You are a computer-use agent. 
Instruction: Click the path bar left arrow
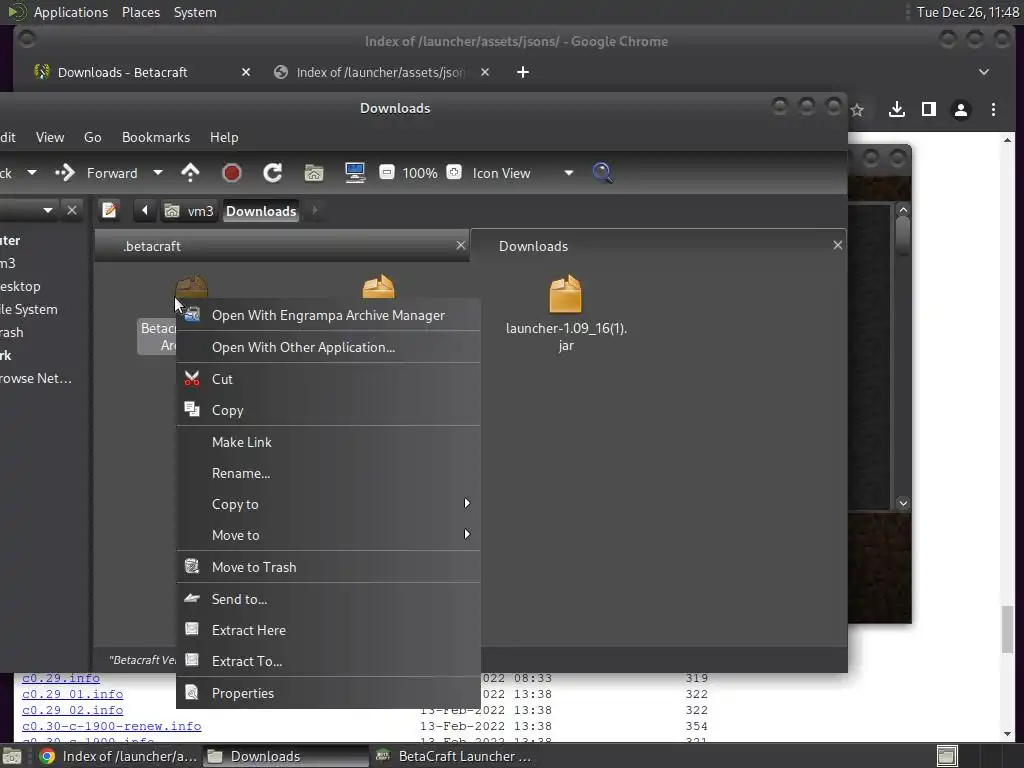coord(144,210)
